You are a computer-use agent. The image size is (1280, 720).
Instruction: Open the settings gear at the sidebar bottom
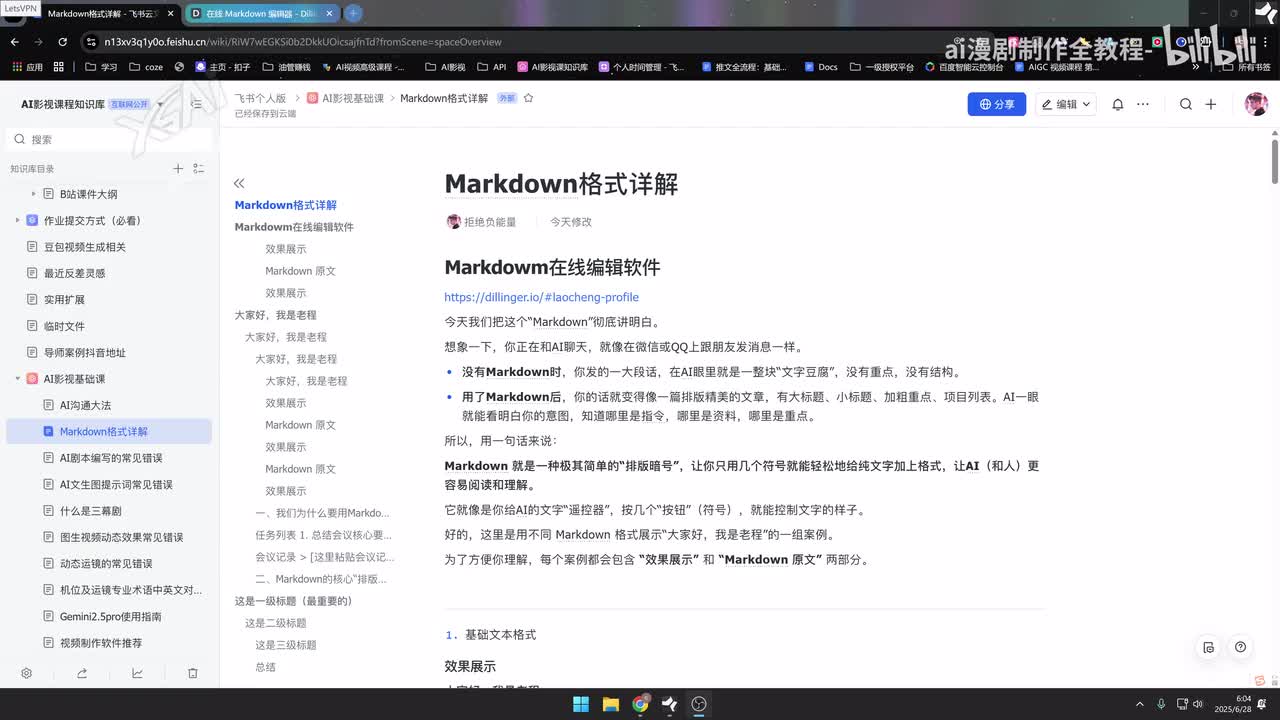pos(27,673)
